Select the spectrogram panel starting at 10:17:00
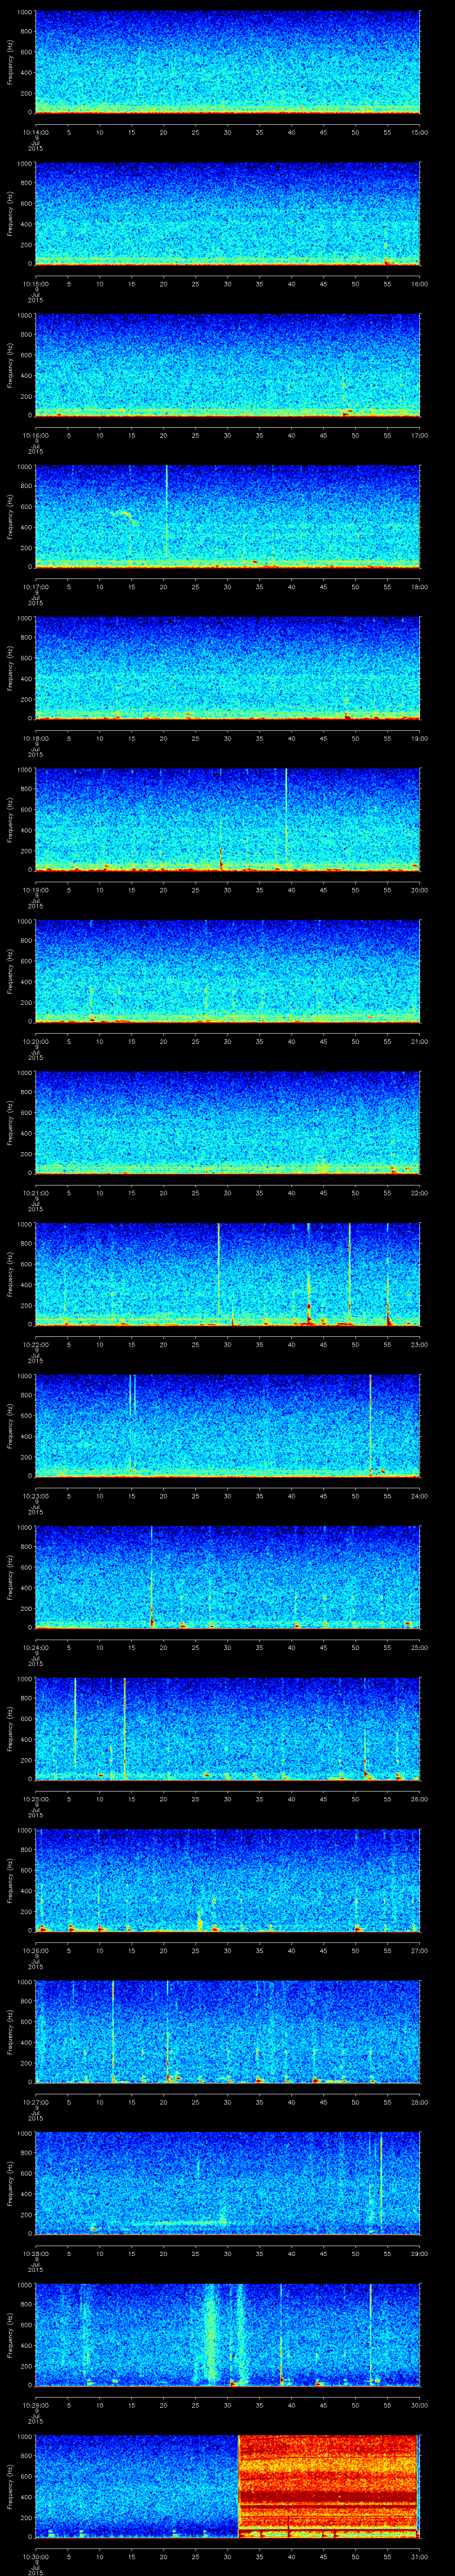This screenshot has width=455, height=2576. click(x=227, y=517)
